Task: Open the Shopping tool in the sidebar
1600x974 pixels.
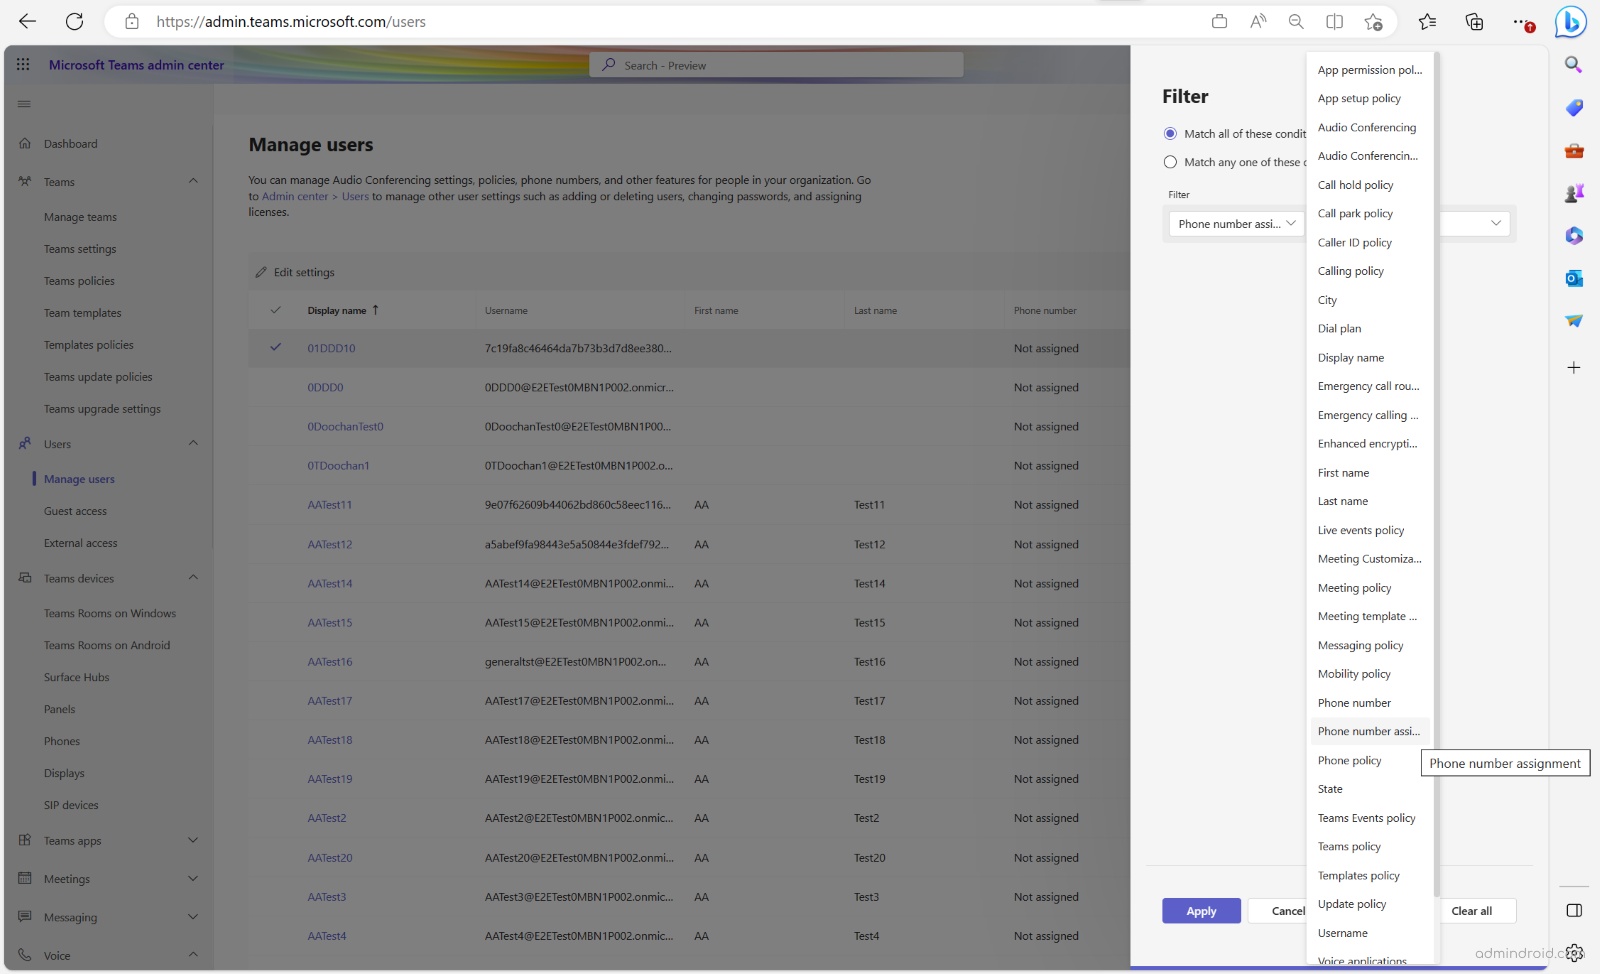Action: (x=1573, y=107)
